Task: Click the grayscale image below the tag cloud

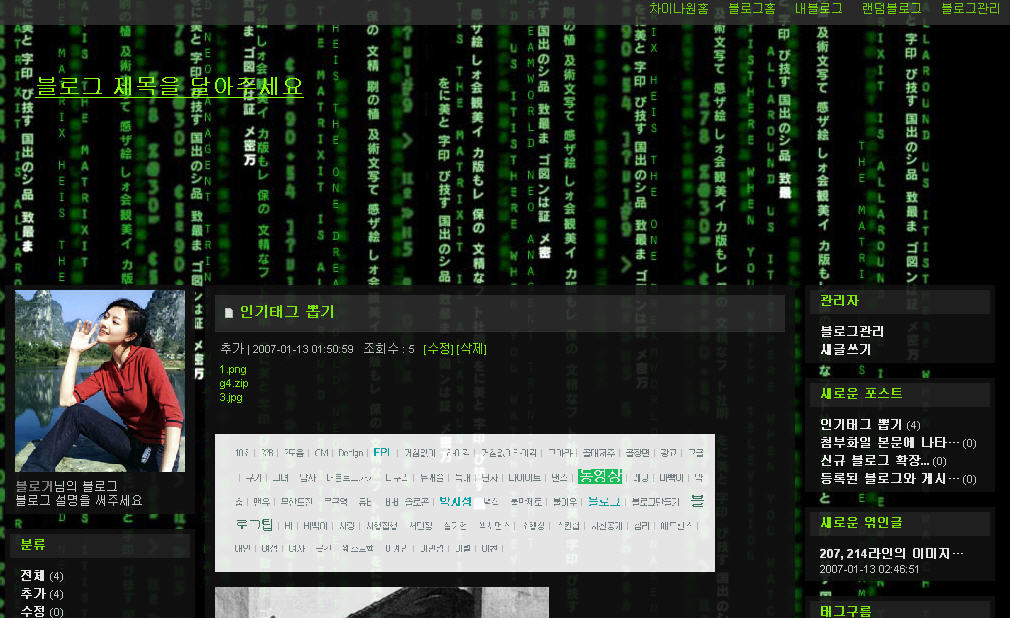Action: [x=382, y=603]
